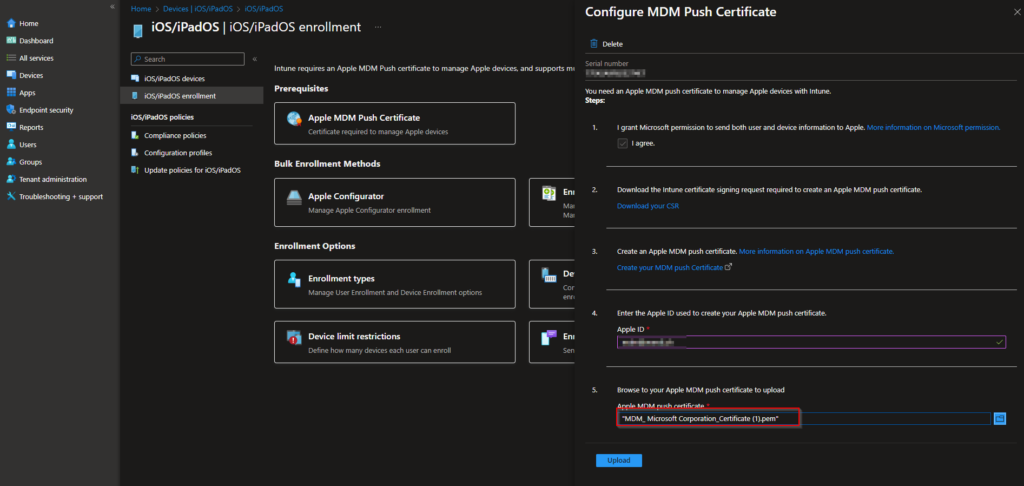Click the Bulk Enrollment Methods heading
Screen dimensions: 1024x486
[x=327, y=163]
